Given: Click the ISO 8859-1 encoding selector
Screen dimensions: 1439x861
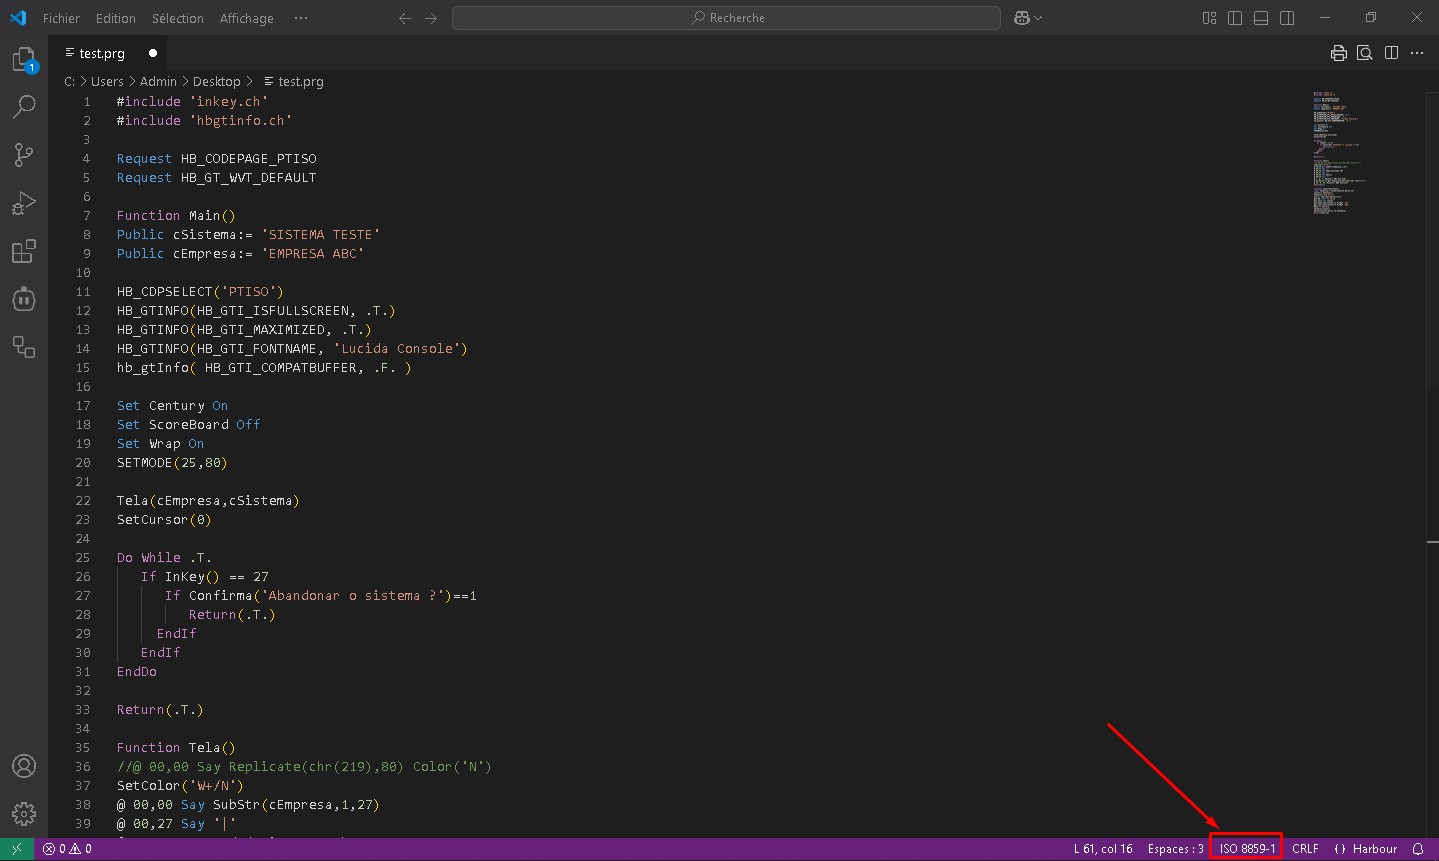Looking at the screenshot, I should 1246,849.
